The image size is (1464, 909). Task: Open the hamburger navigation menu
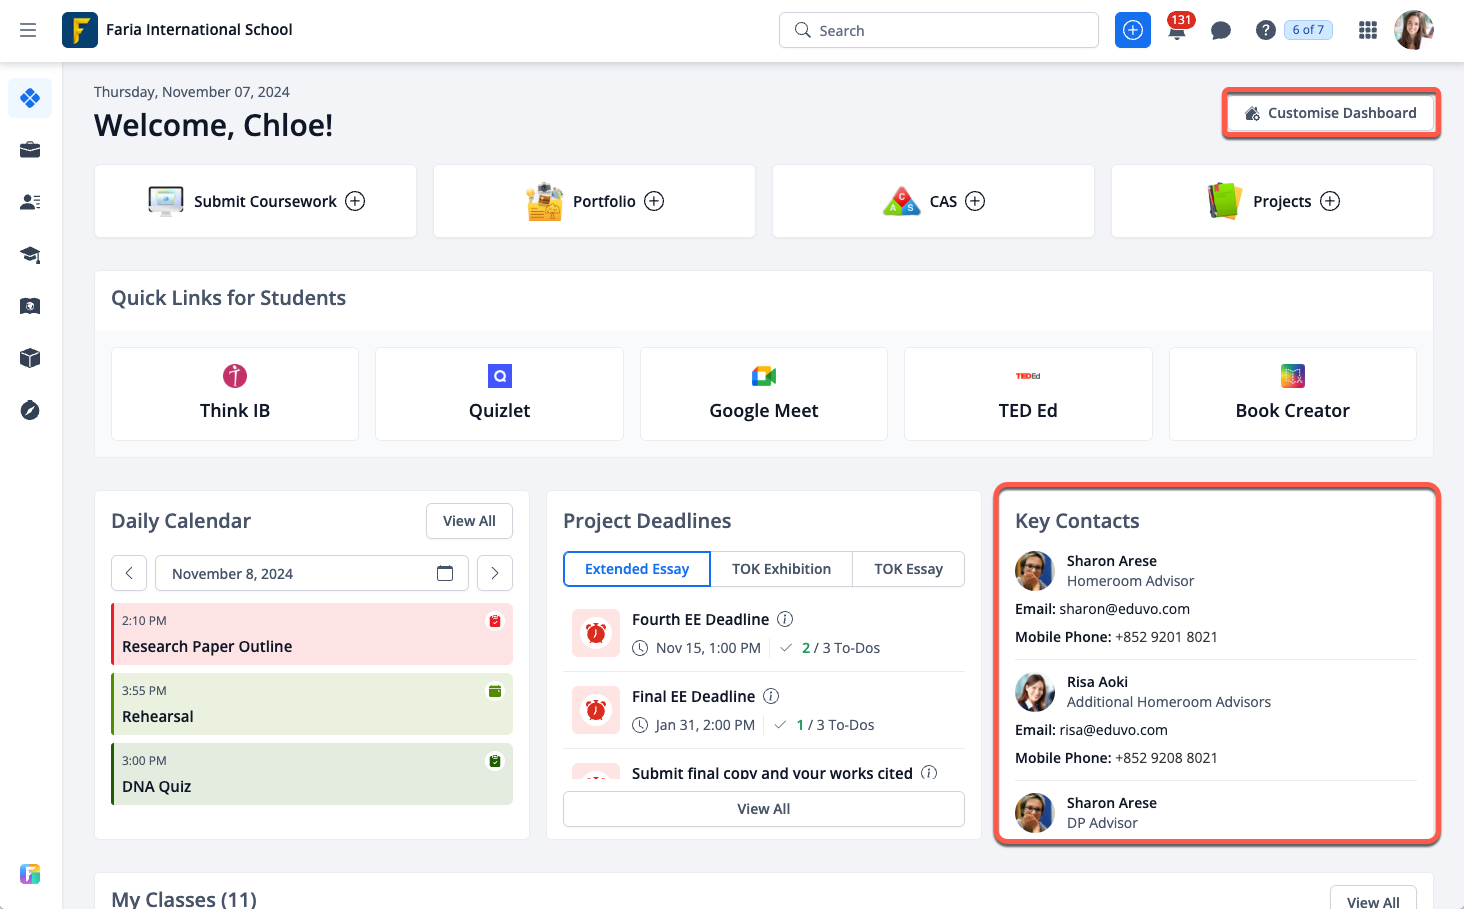coord(28,30)
